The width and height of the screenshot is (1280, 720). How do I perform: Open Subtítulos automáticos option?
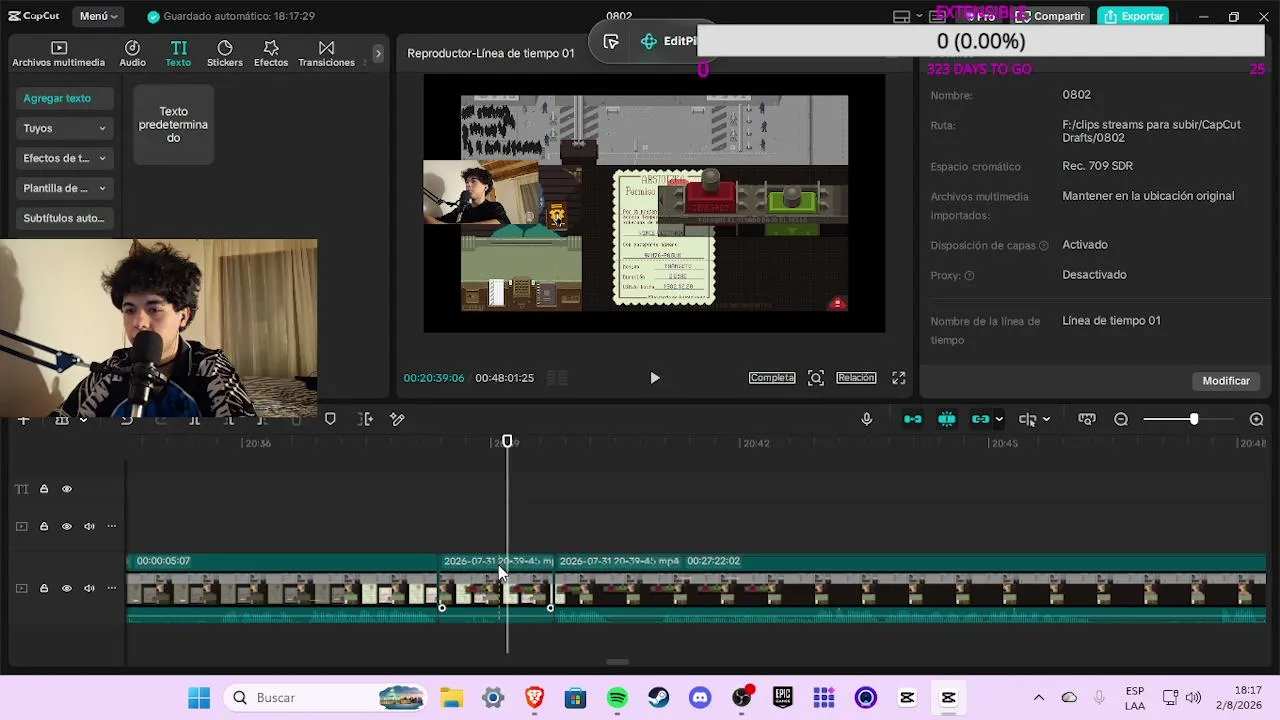click(x=64, y=218)
